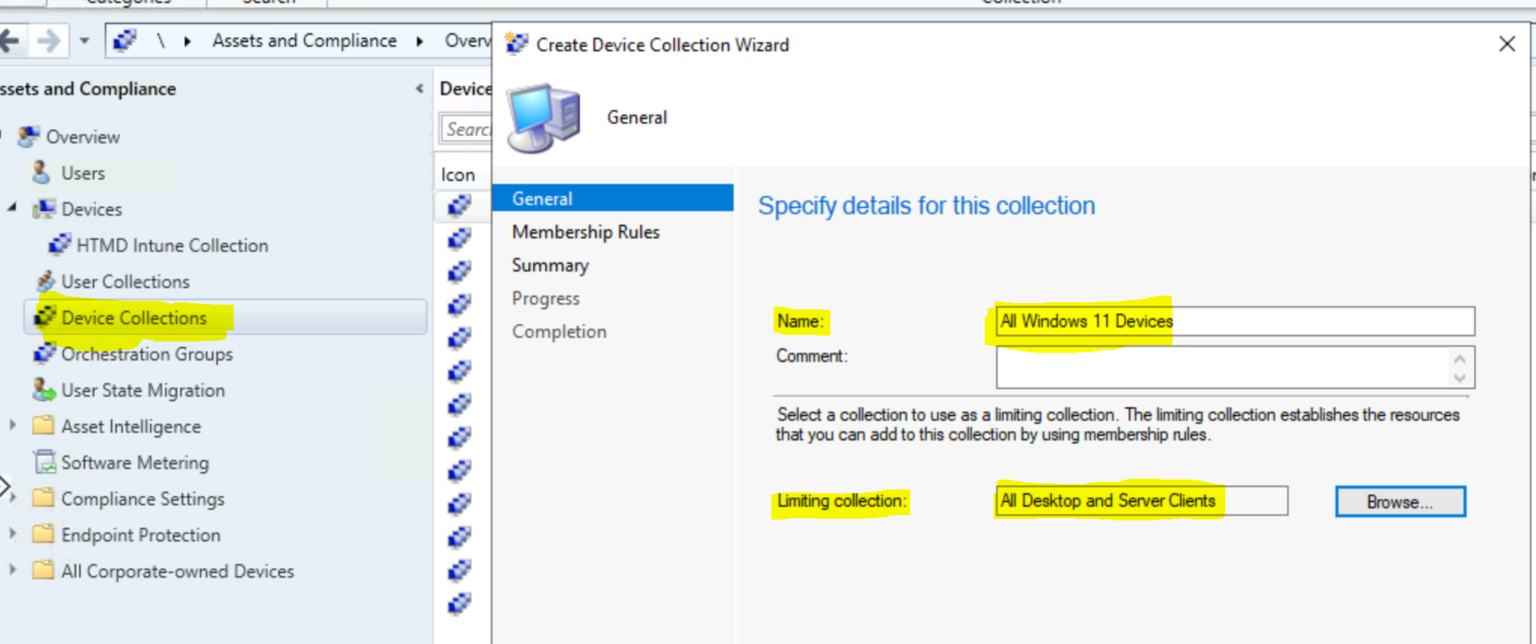The width and height of the screenshot is (1536, 644).
Task: Click Assets and Compliance breadcrumb text
Action: tap(304, 41)
